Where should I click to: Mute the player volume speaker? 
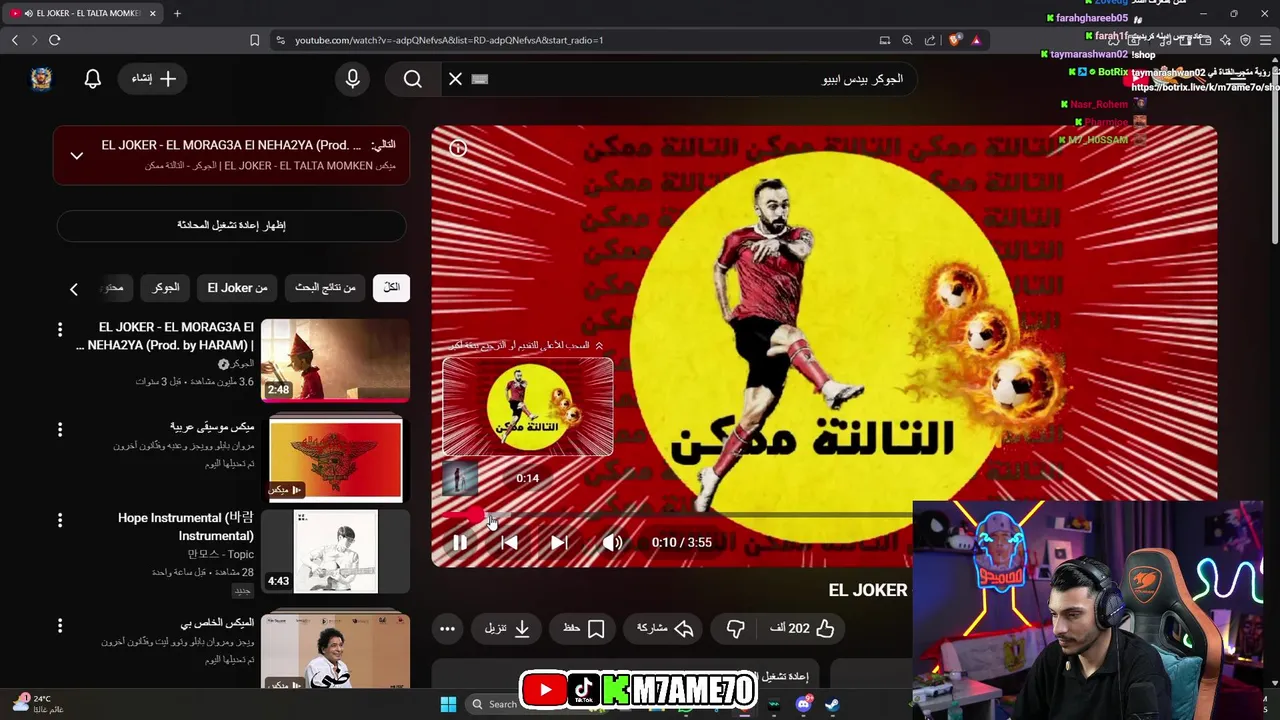[612, 542]
